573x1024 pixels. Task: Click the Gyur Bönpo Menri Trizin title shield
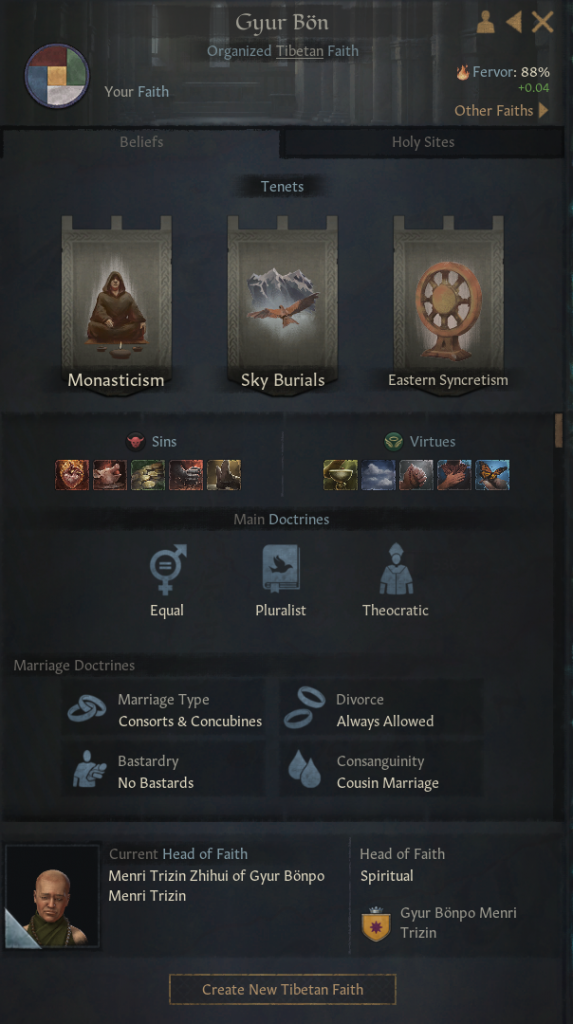[376, 923]
